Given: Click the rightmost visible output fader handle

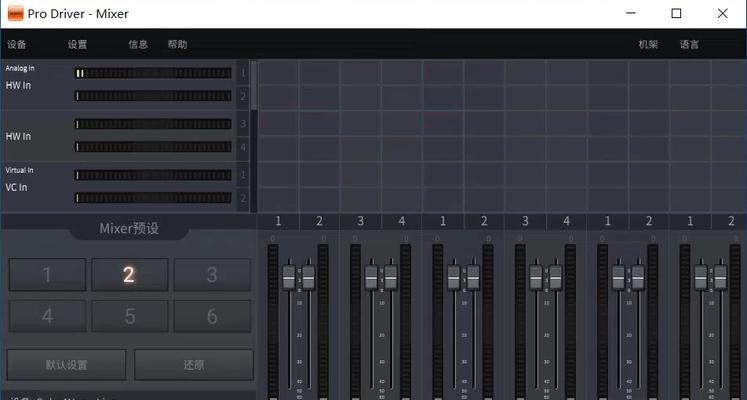Looking at the screenshot, I should pos(720,277).
